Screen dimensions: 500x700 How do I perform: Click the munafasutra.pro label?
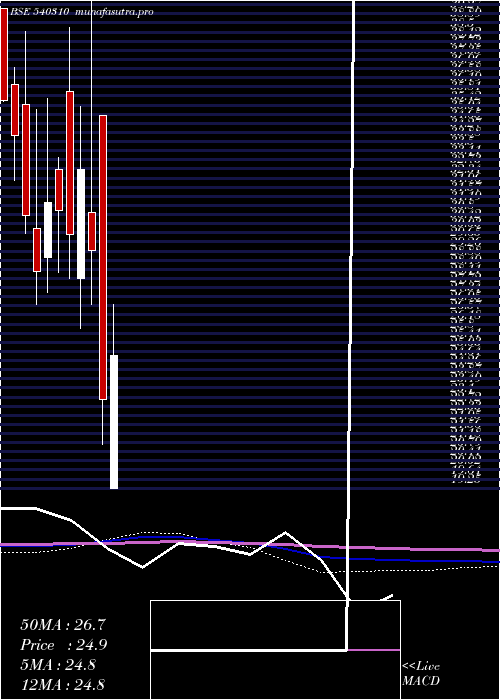click(115, 12)
